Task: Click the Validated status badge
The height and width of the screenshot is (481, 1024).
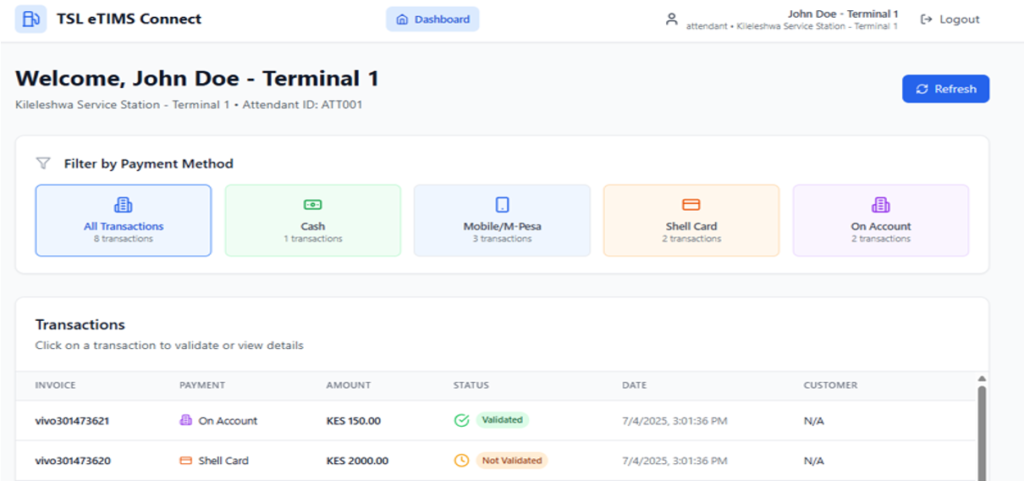Action: pos(502,420)
